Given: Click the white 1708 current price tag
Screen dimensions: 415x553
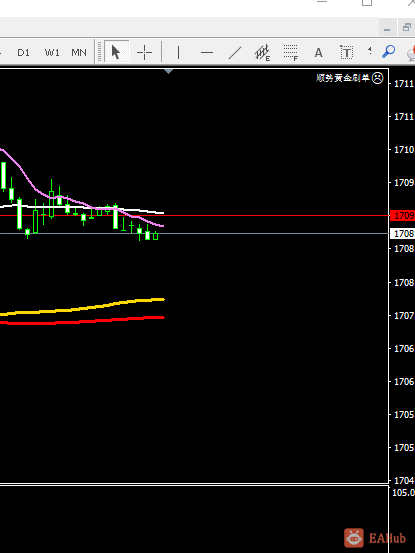Looking at the screenshot, I should pos(402,233).
